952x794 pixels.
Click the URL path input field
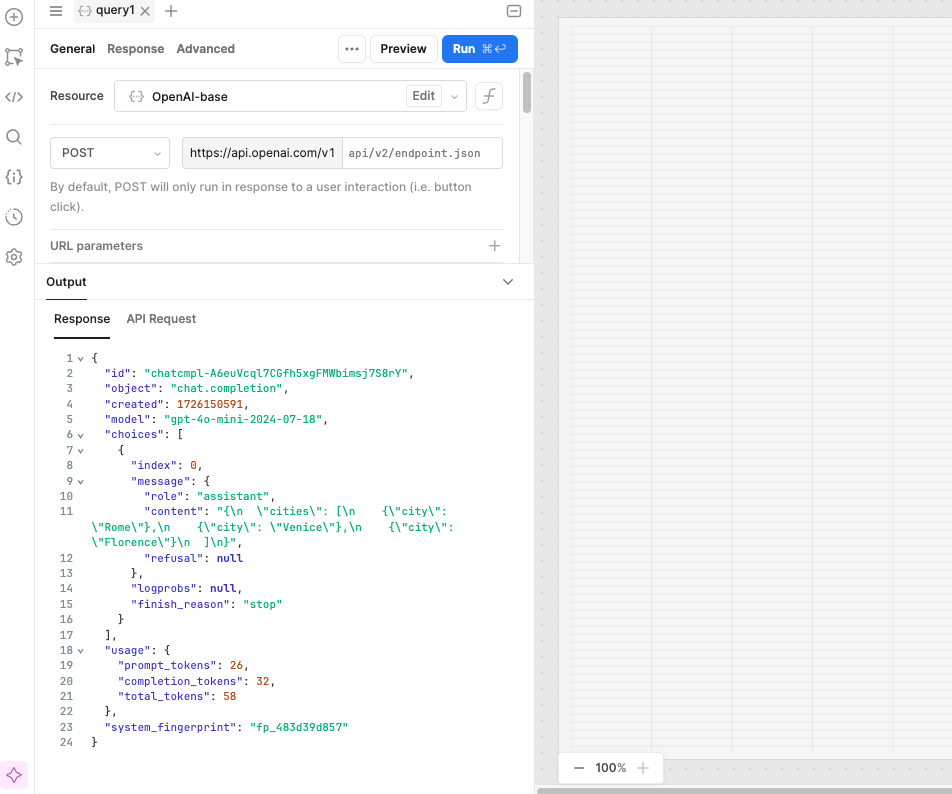pos(421,153)
